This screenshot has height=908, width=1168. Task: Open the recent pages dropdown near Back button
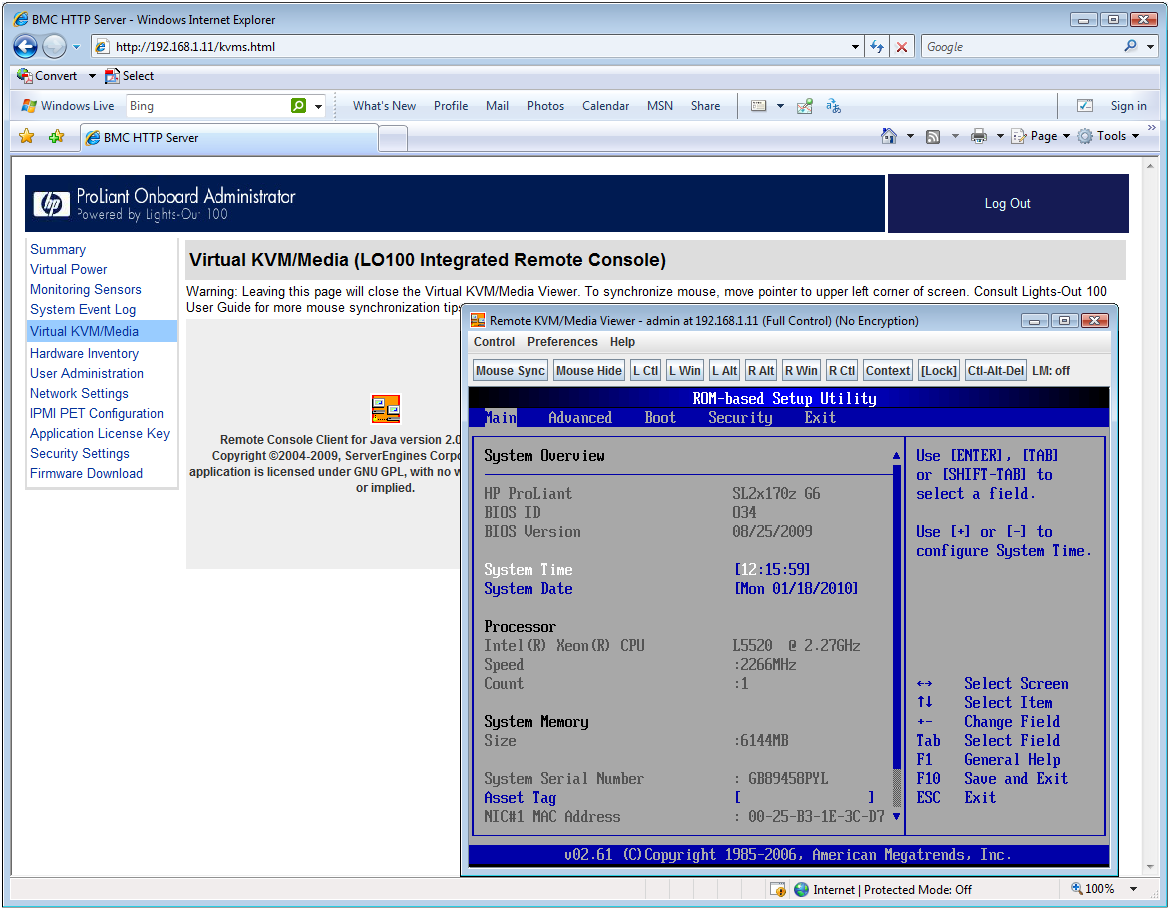pos(76,47)
